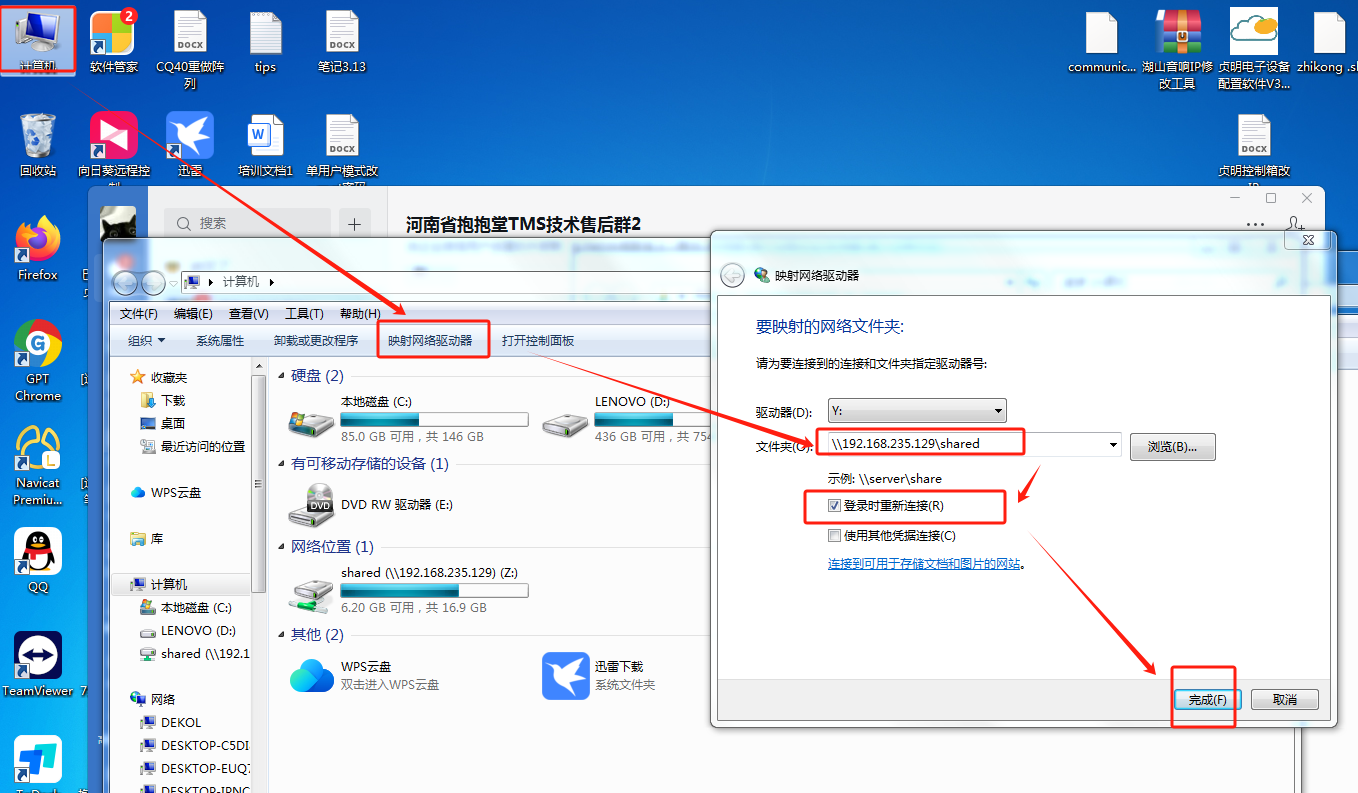The height and width of the screenshot is (793, 1358).
Task: Open DVD RW 驱动器 (E:) drive
Action: tap(372, 505)
